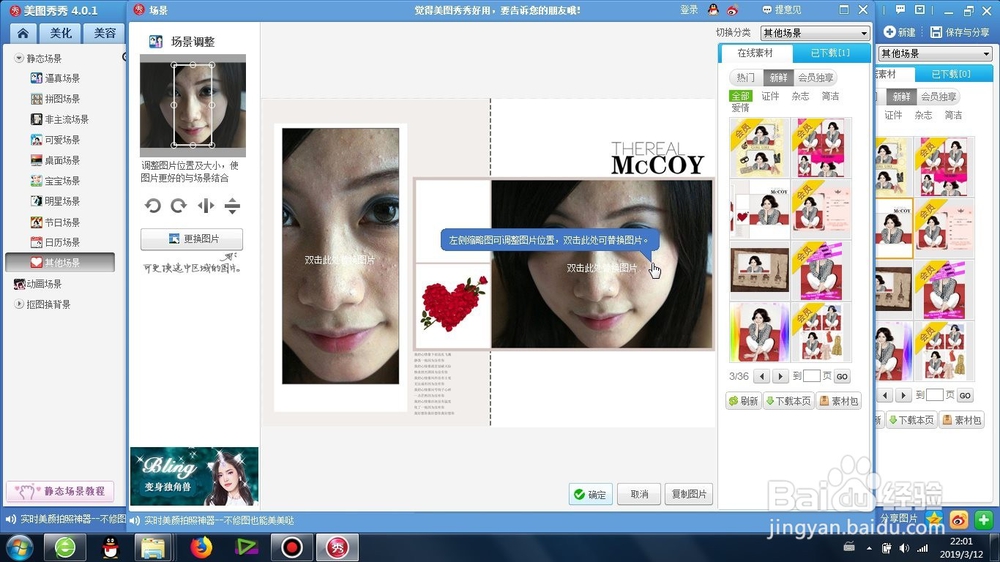The width and height of the screenshot is (1000, 562).
Task: Go to next template page in scene dialog
Action: 780,376
